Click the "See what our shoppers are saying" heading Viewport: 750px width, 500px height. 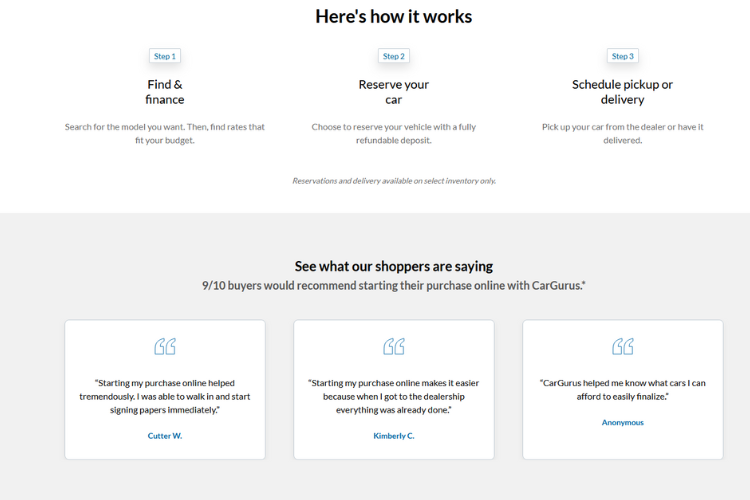coord(393,266)
